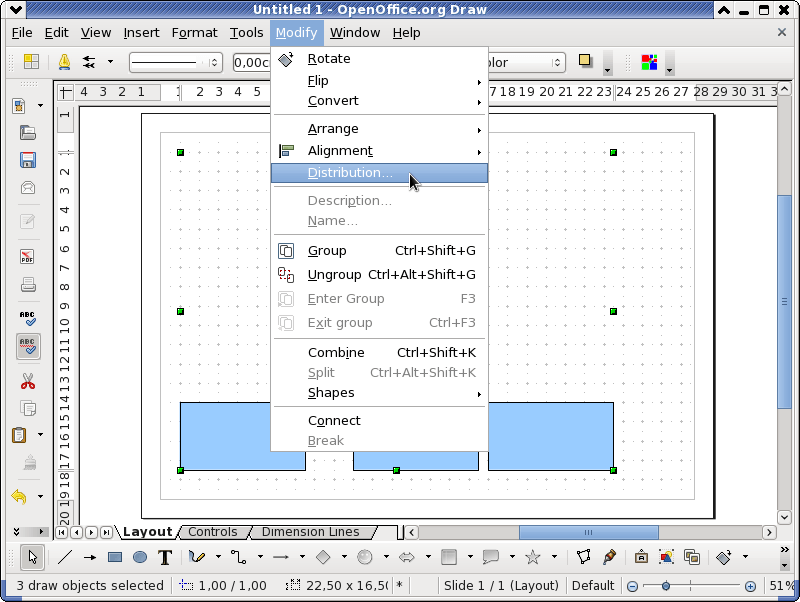
Task: Open the Gallery icon
Action: (x=692, y=557)
